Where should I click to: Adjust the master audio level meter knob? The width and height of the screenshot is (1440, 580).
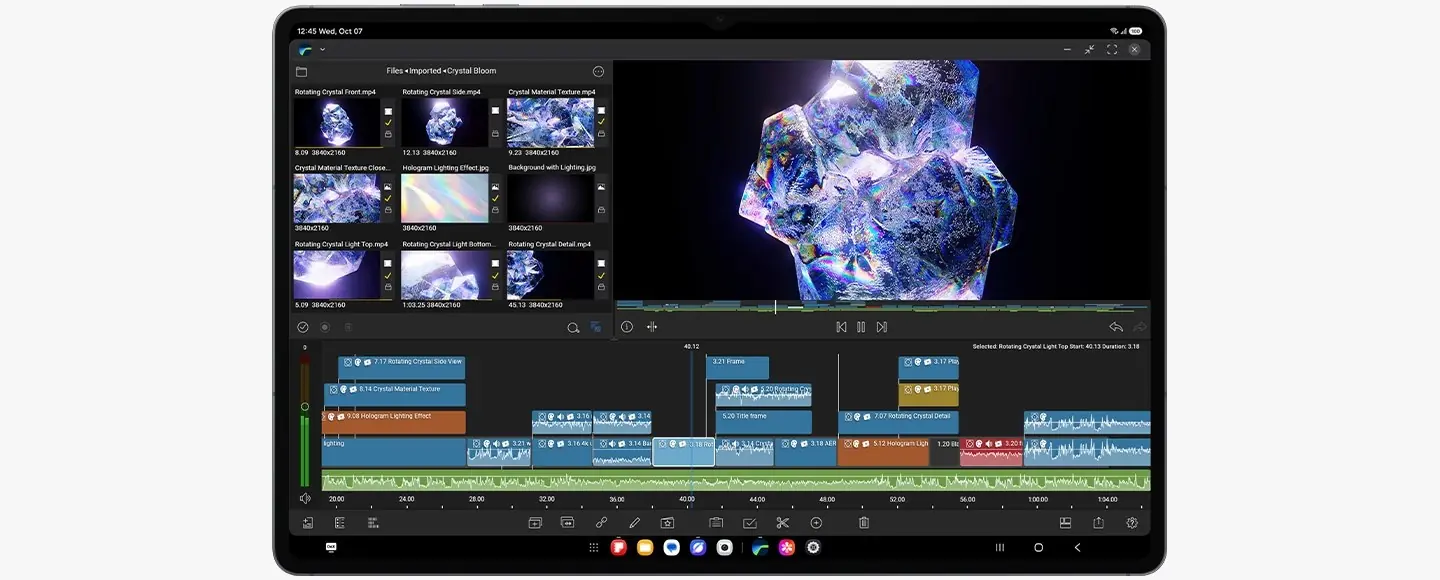tap(305, 407)
